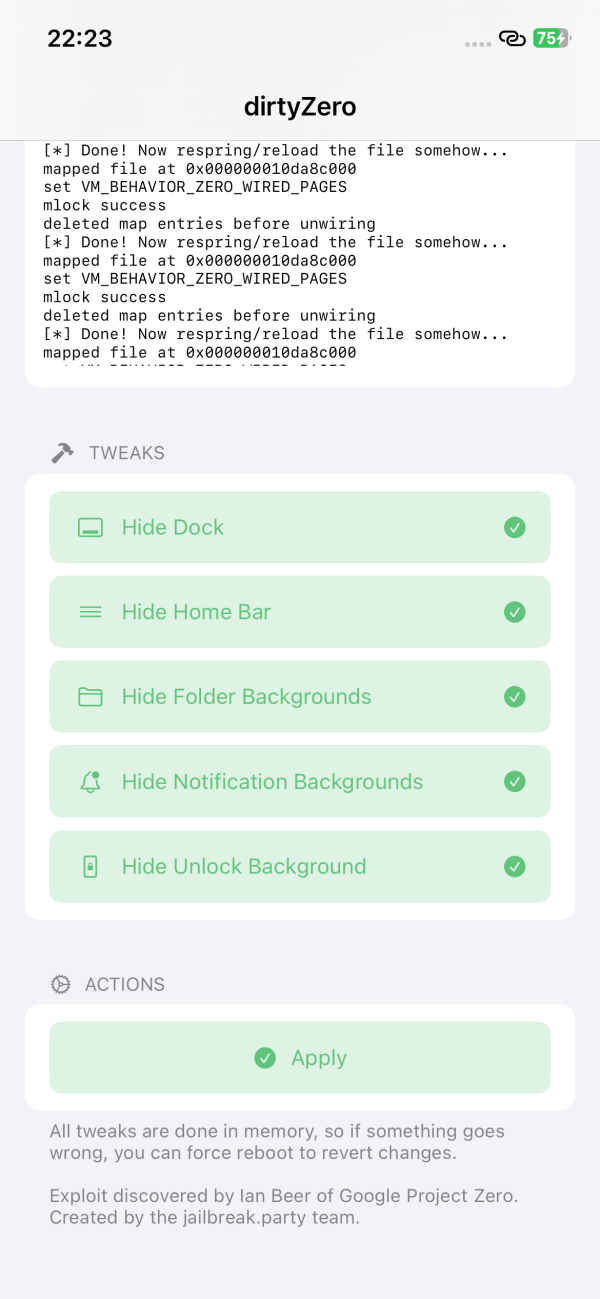Click the dock icon beside Hide Dock

click(90, 528)
